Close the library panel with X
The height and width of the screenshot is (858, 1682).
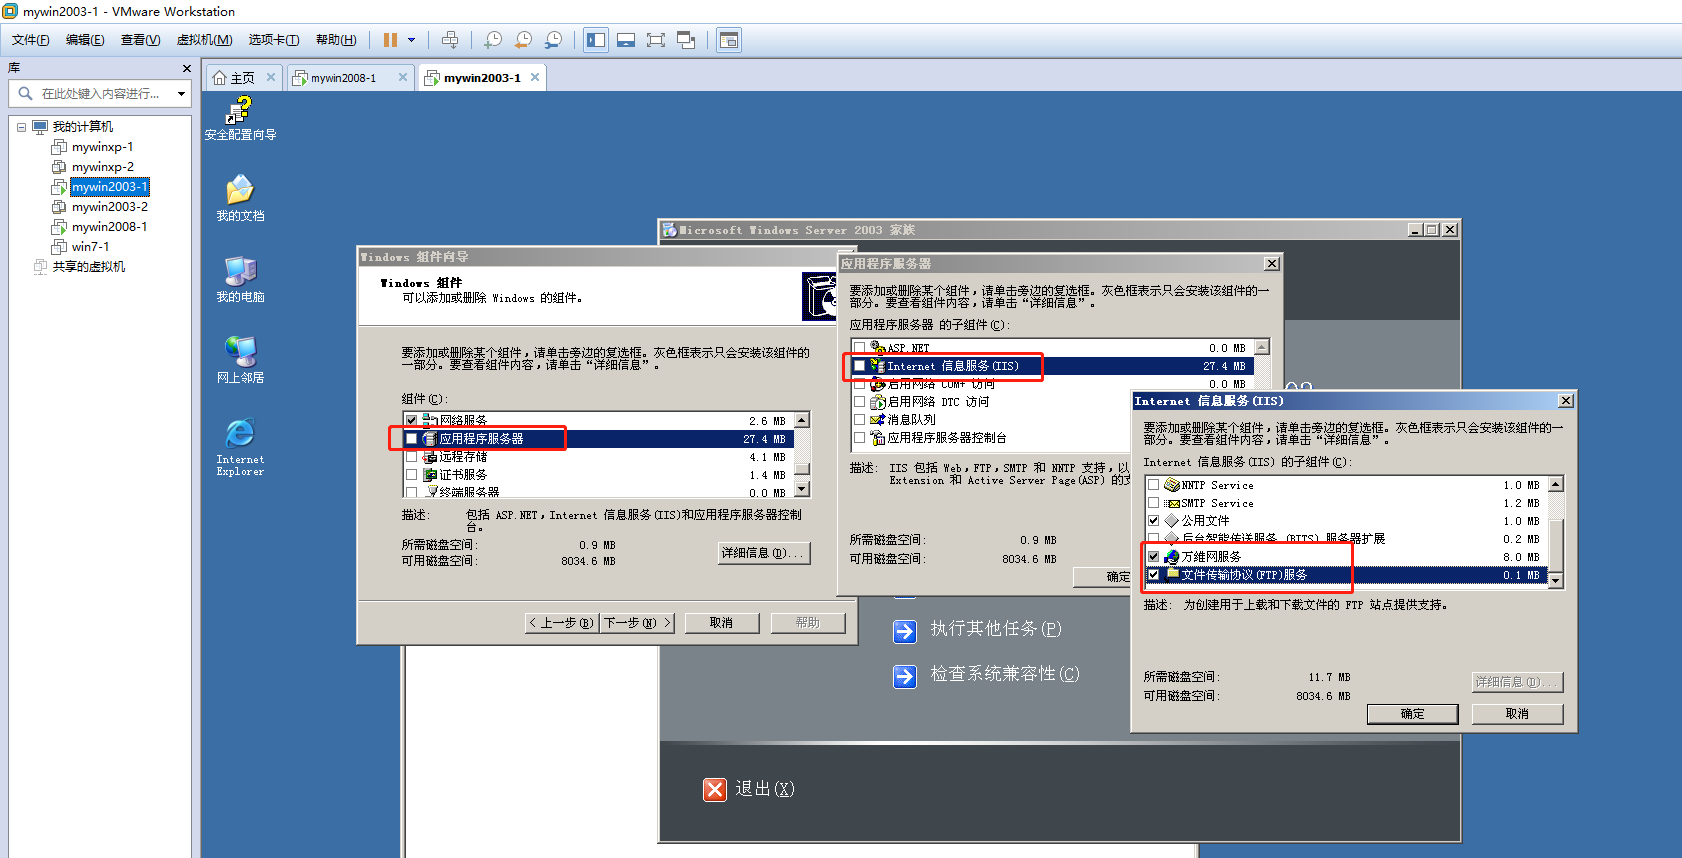[186, 68]
